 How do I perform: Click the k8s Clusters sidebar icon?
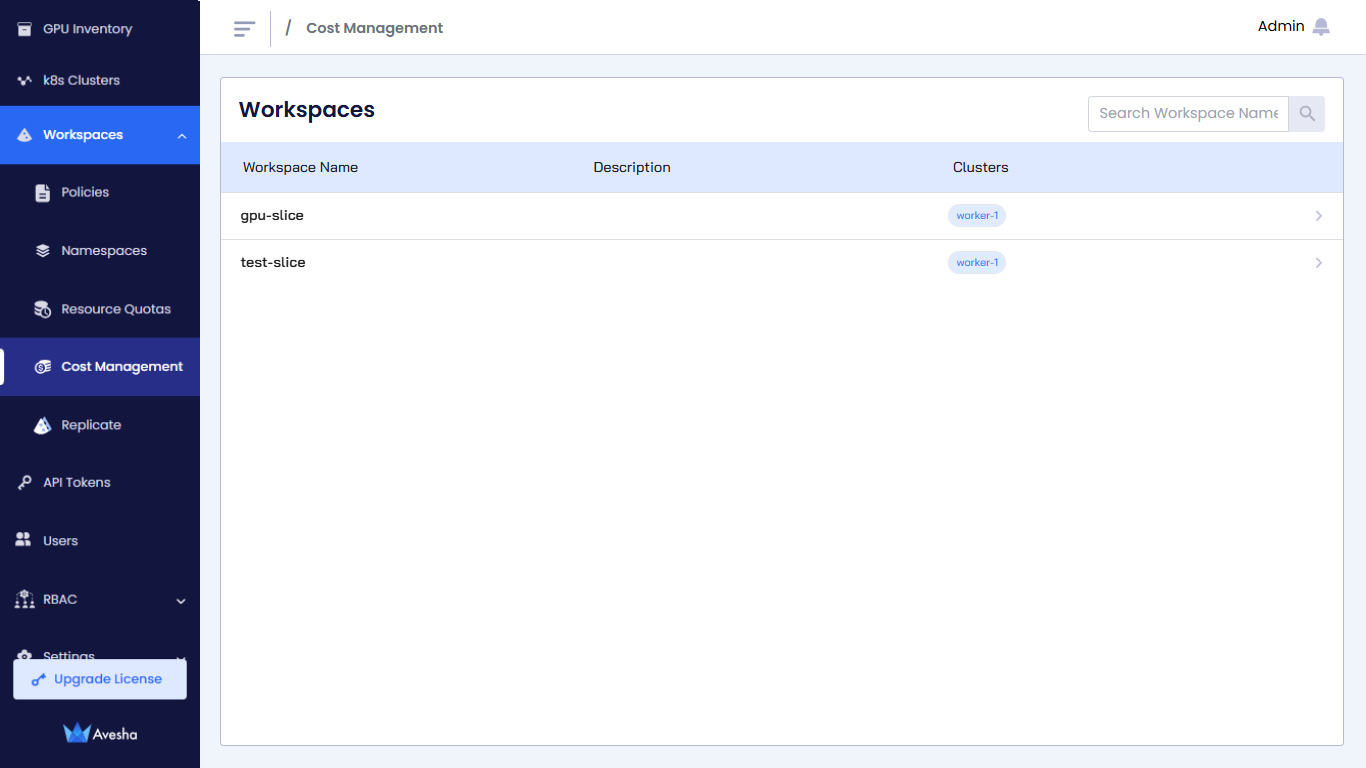click(25, 80)
